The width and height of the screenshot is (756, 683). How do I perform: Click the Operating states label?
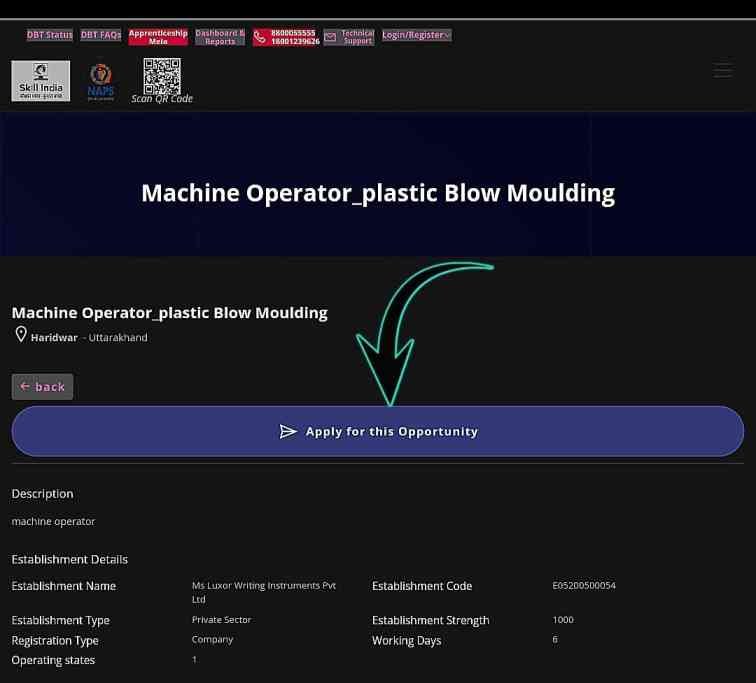(53, 660)
